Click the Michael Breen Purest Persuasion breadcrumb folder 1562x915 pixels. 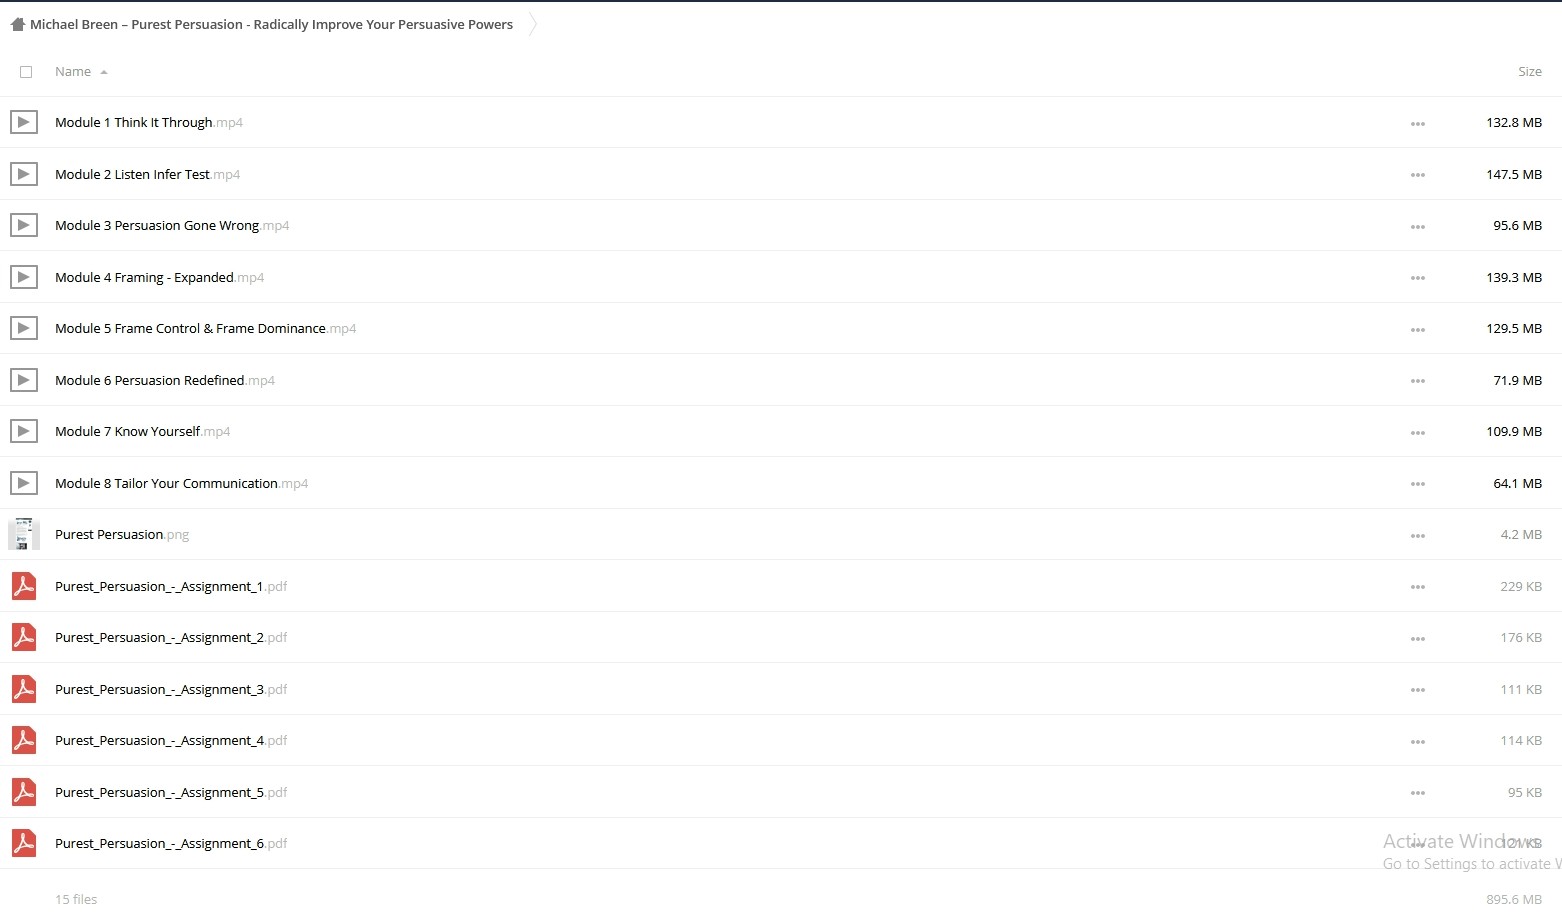pos(271,24)
